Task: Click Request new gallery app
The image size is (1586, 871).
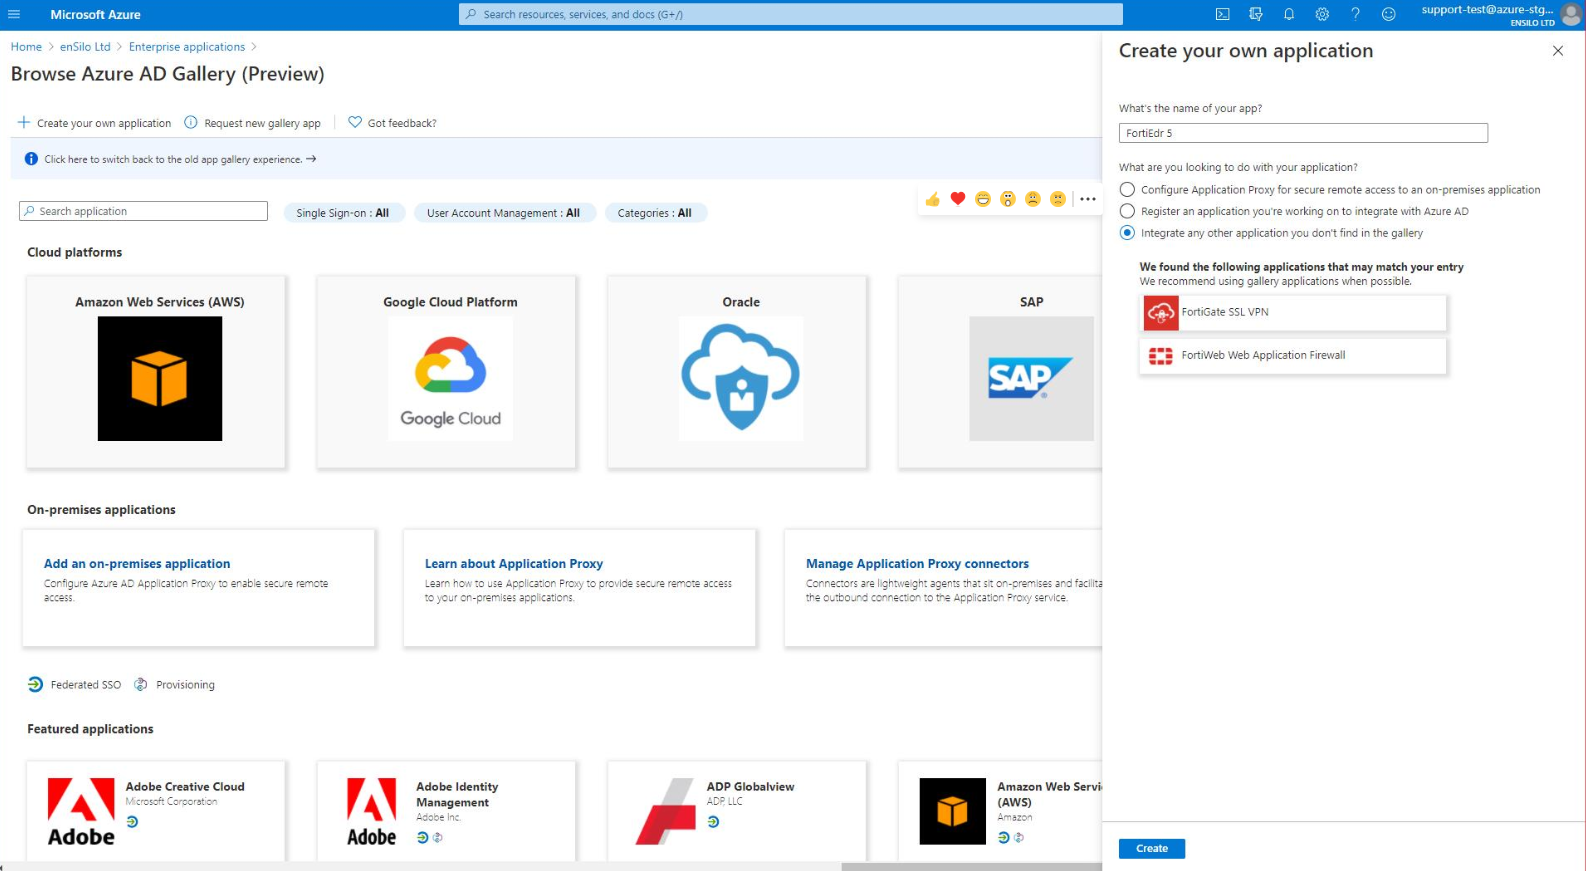Action: point(262,123)
